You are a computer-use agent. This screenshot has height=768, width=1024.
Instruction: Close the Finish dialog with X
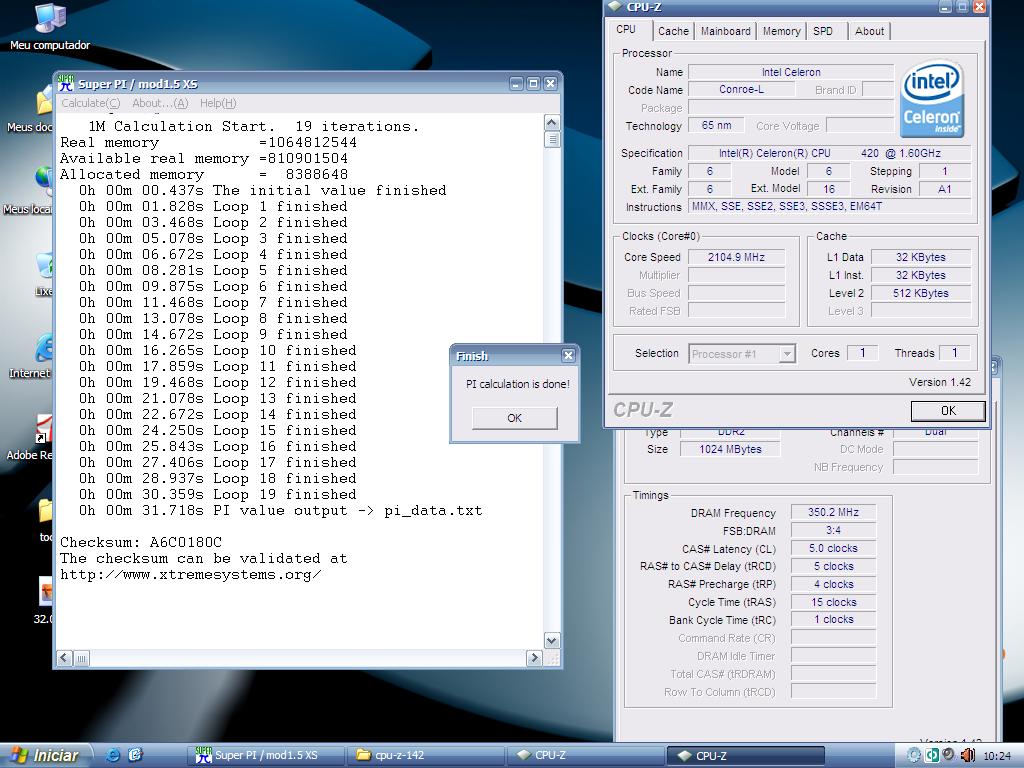pyautogui.click(x=568, y=356)
